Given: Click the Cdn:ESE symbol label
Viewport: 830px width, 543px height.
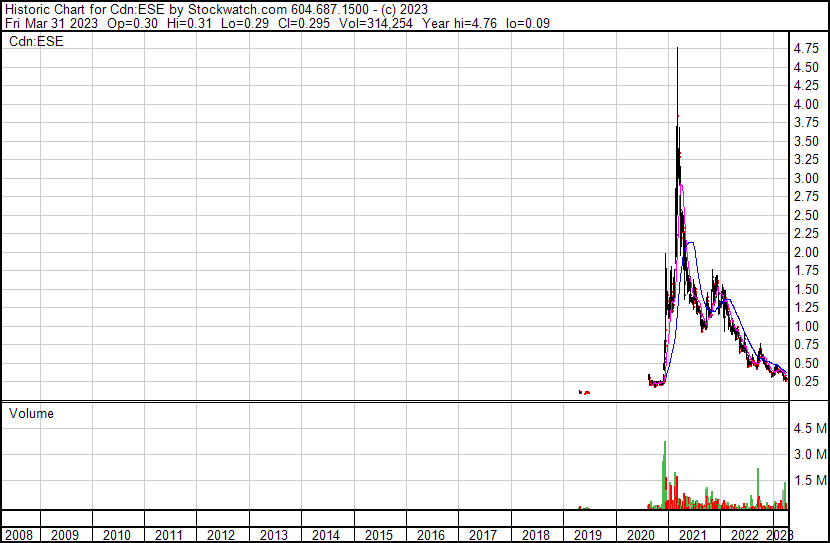Looking at the screenshot, I should (37, 41).
